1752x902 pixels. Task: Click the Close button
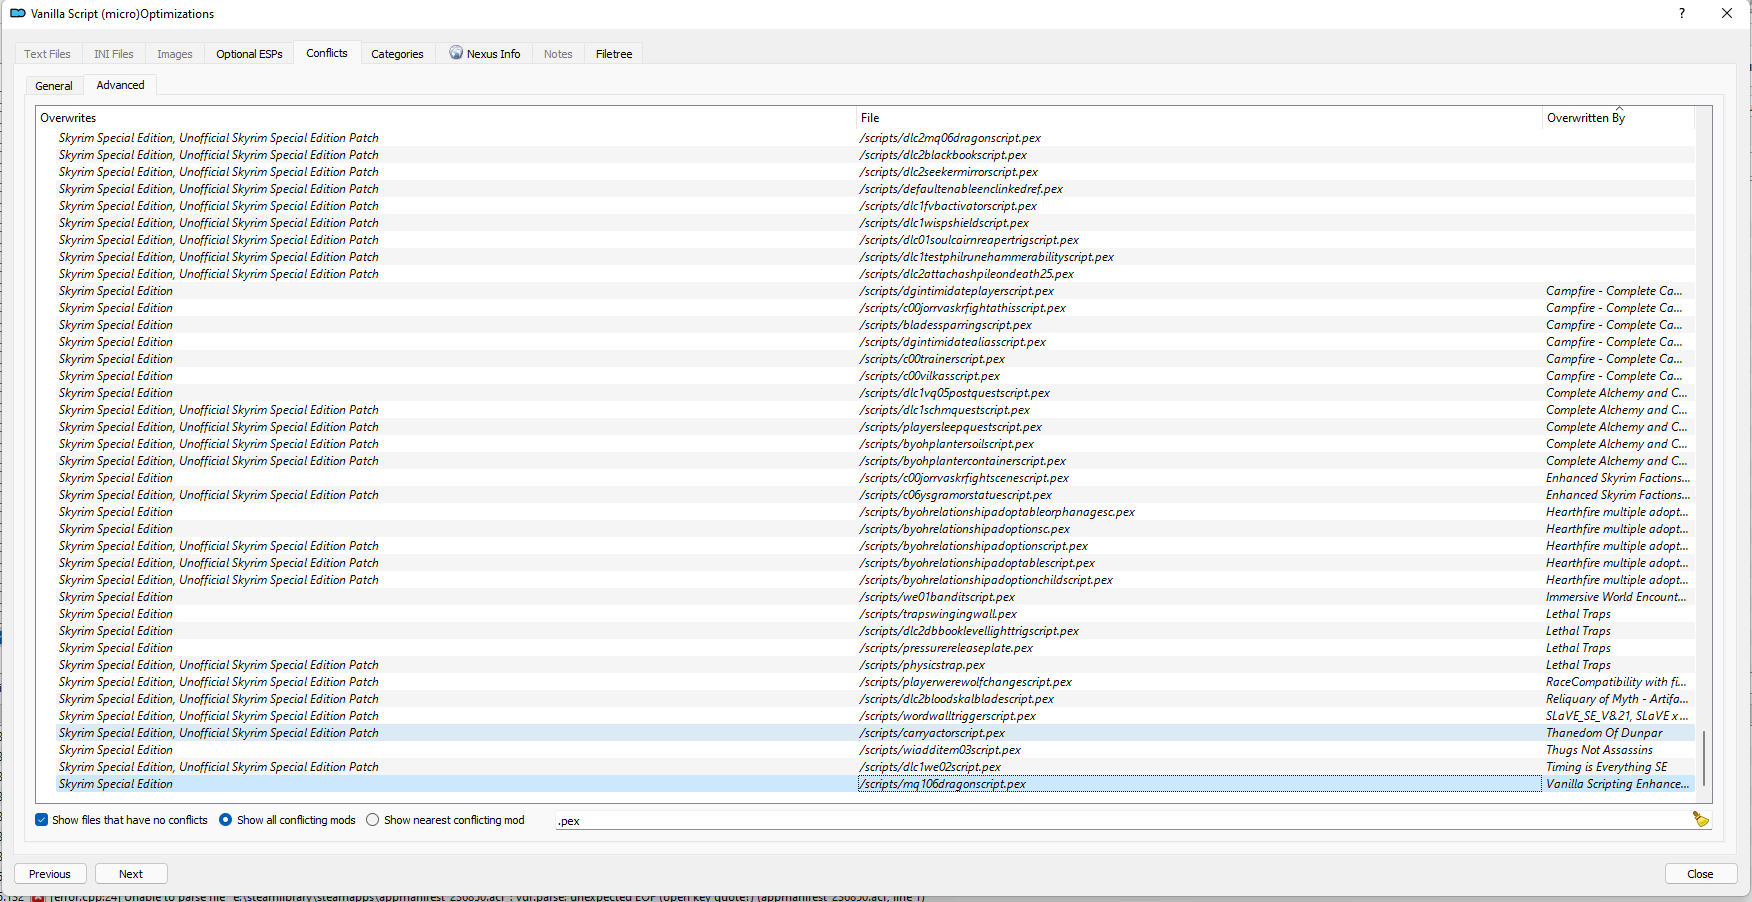(1700, 874)
